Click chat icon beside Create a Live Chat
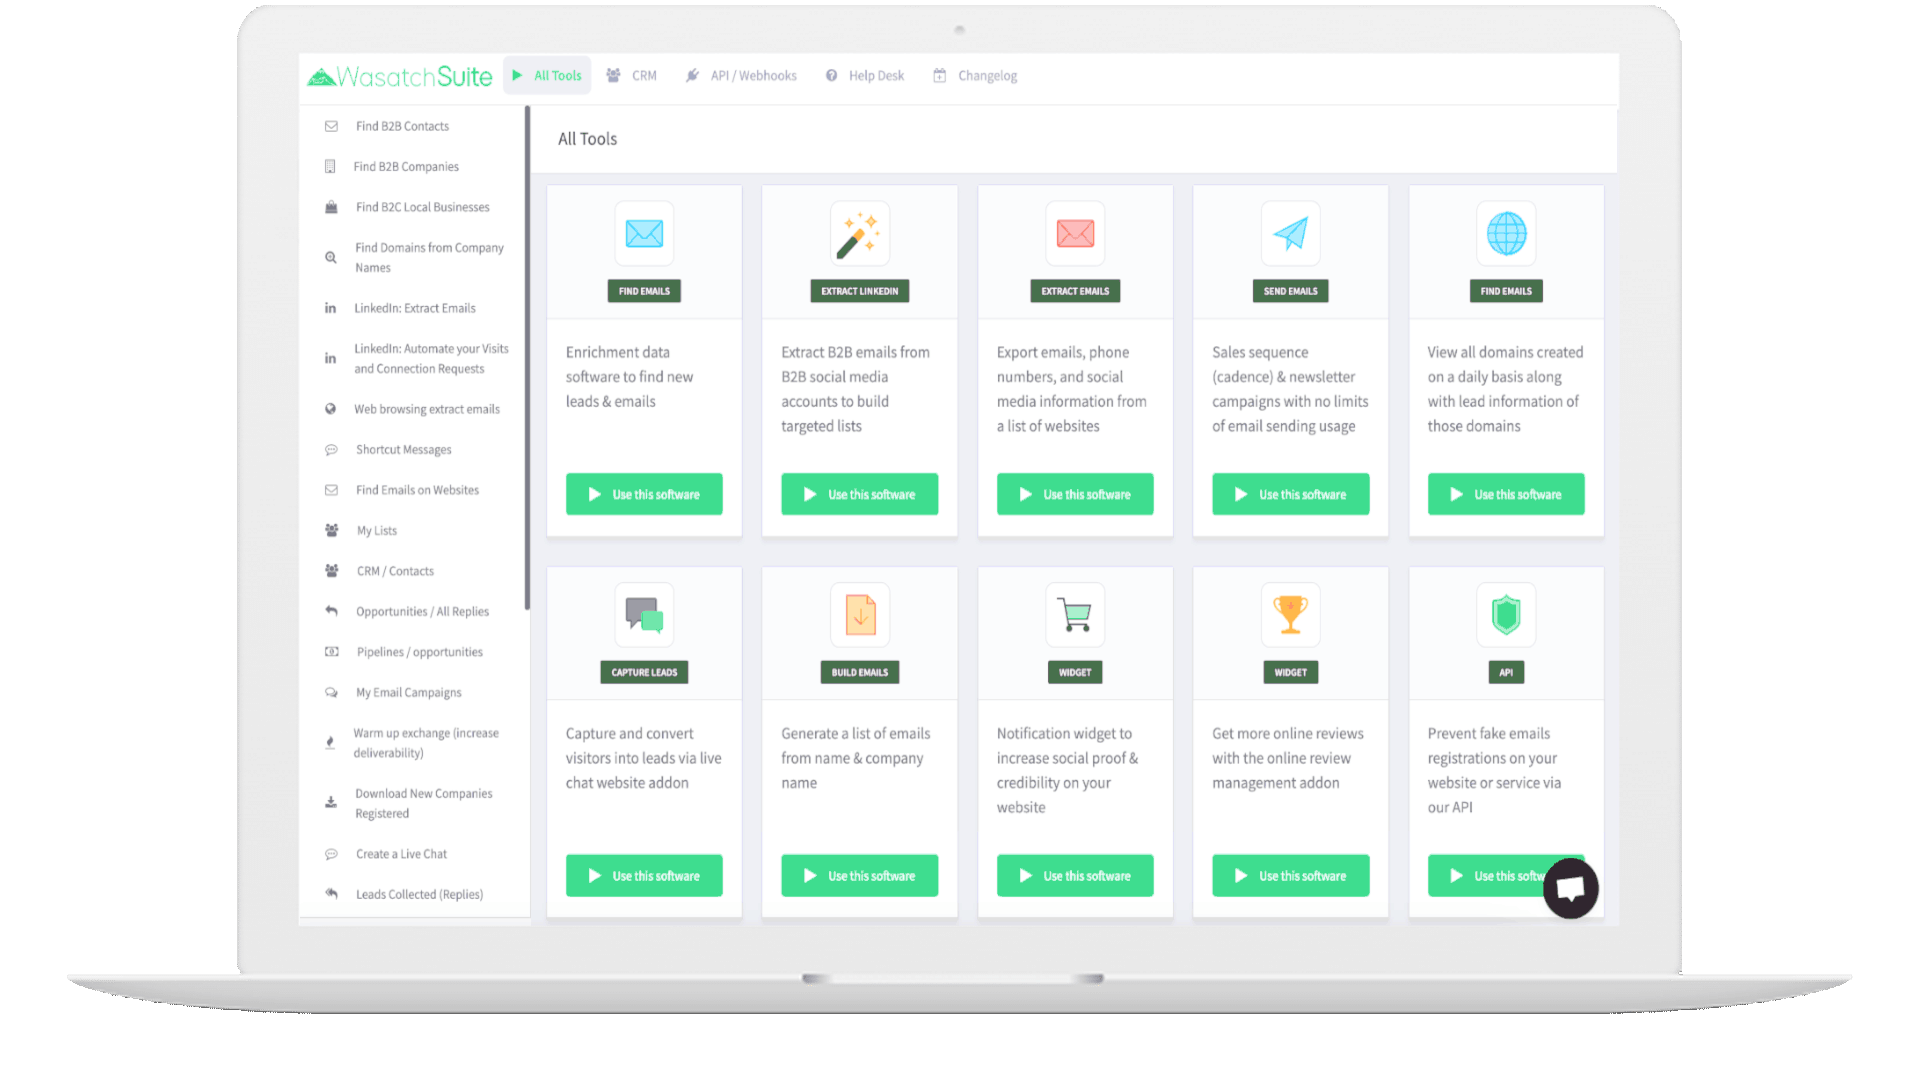Image resolution: width=1920 pixels, height=1080 pixels. point(331,854)
